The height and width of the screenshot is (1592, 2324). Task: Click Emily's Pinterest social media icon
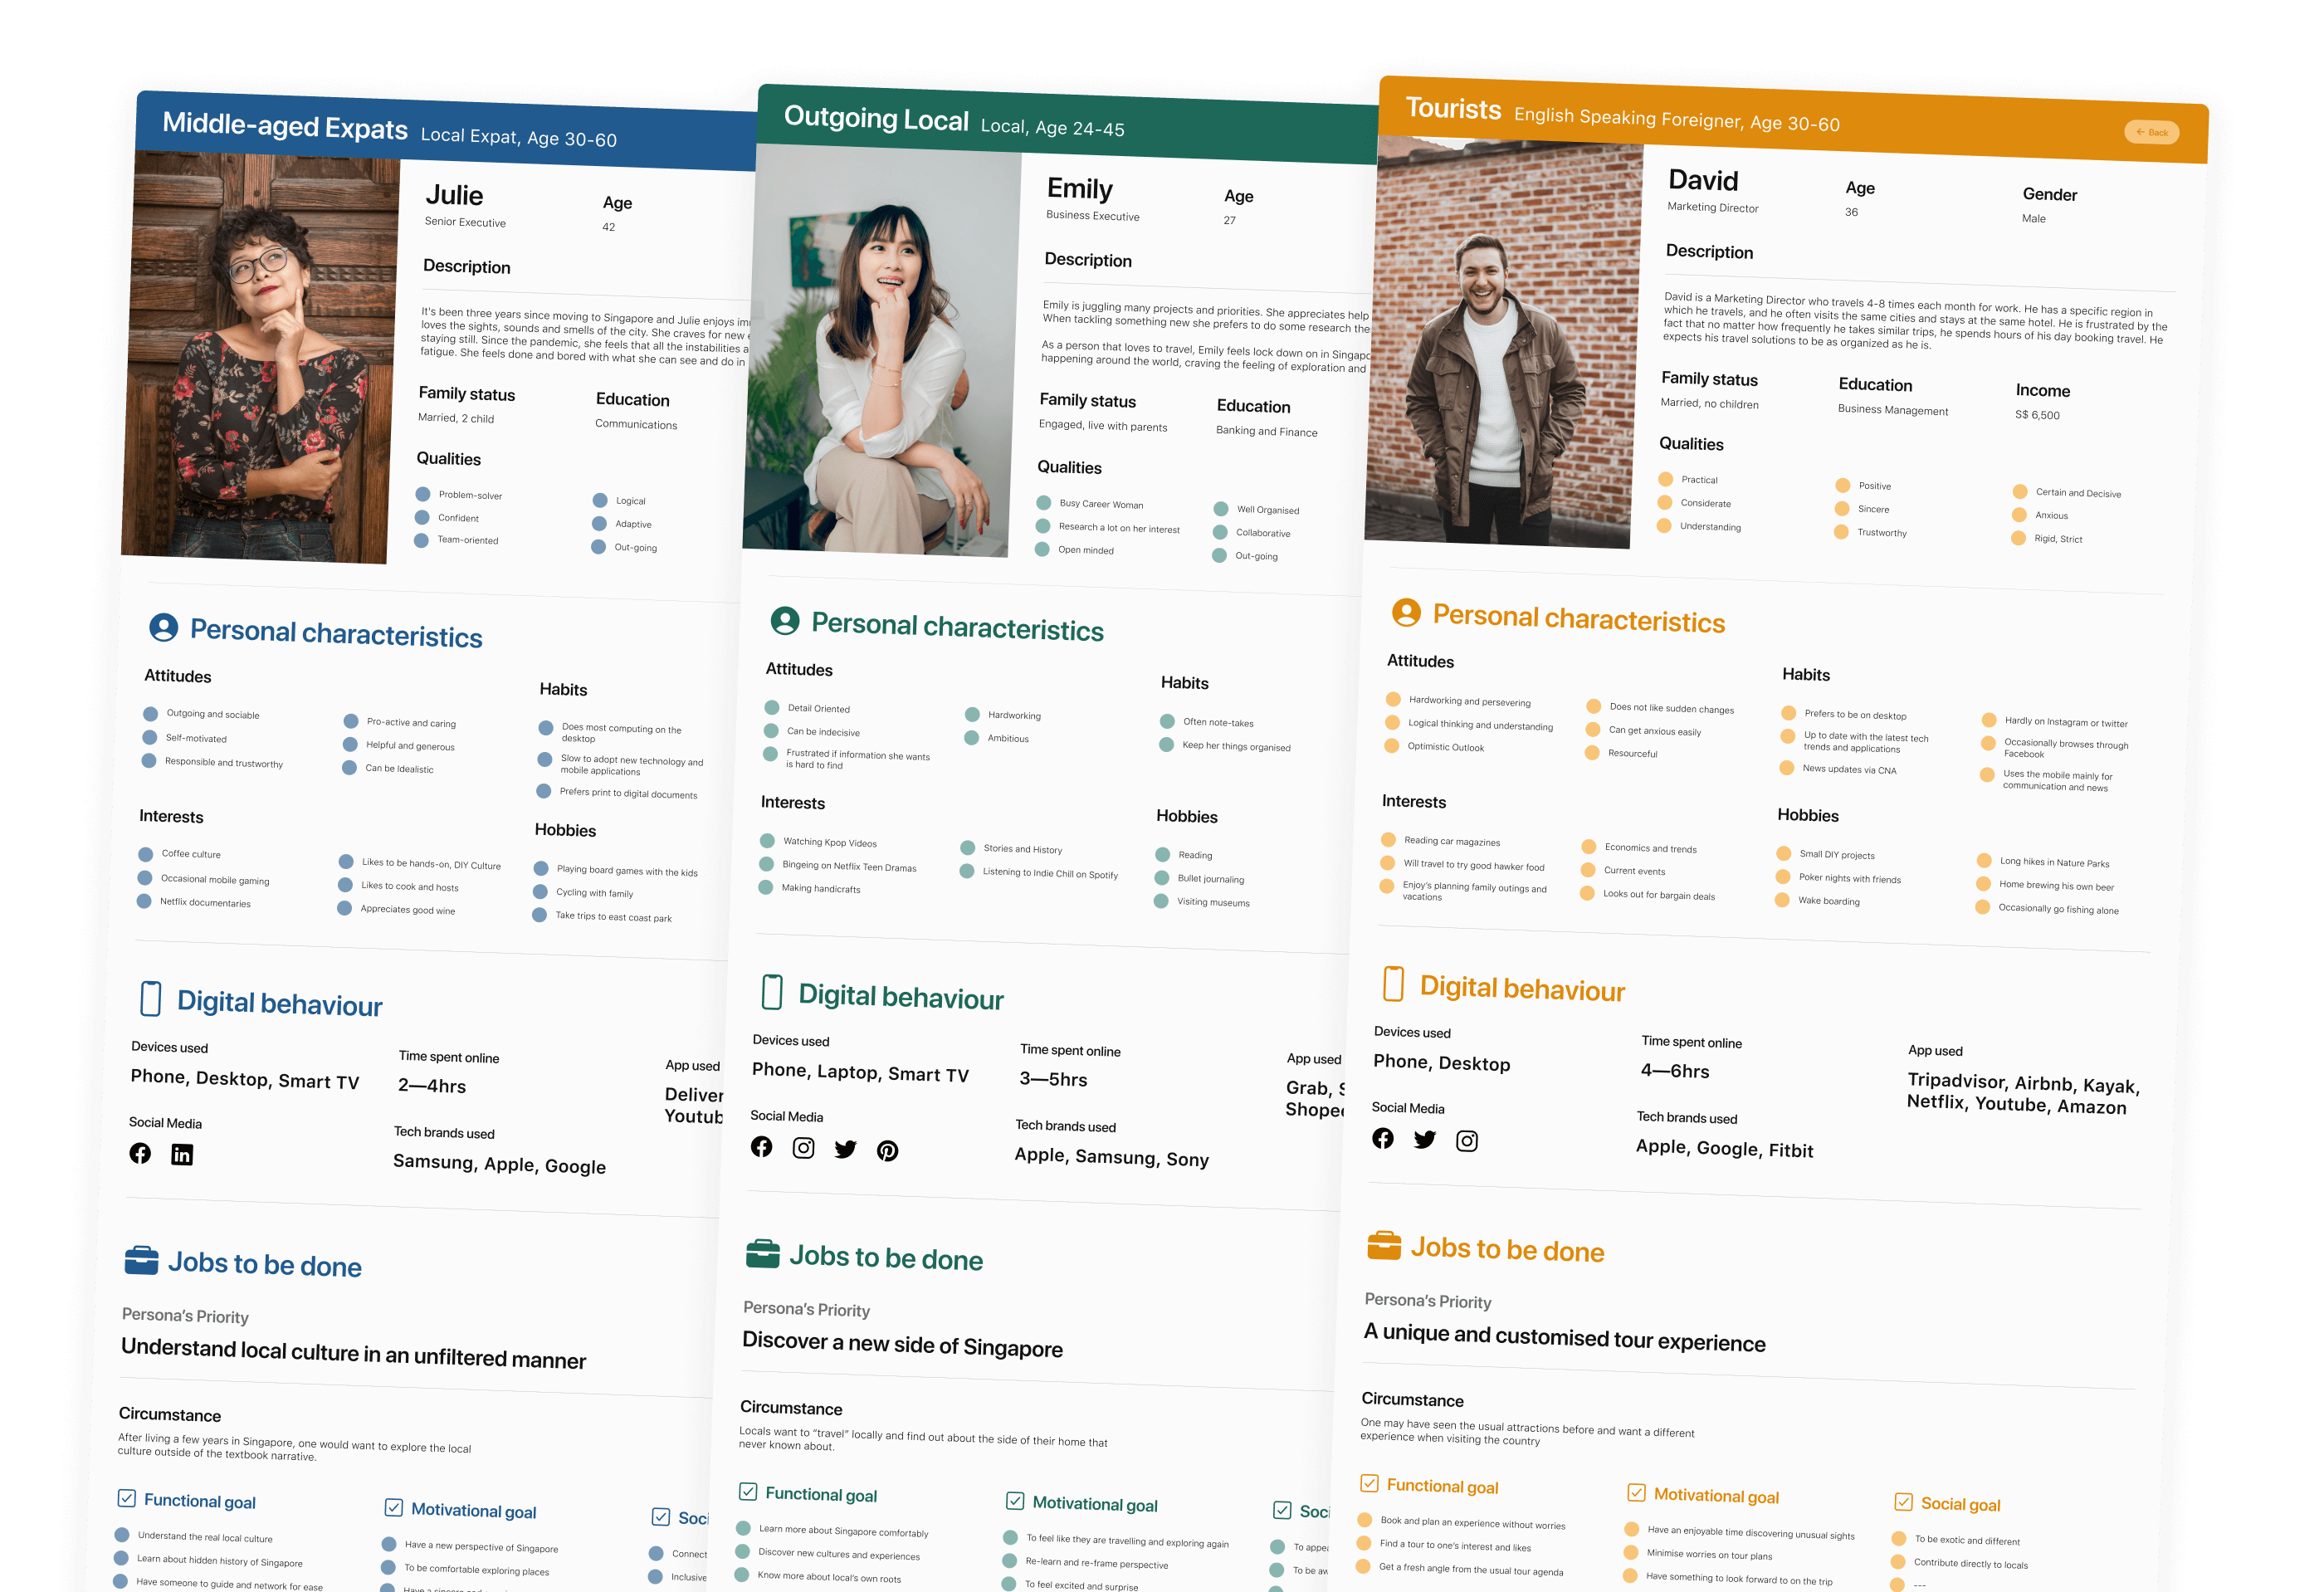coord(887,1150)
